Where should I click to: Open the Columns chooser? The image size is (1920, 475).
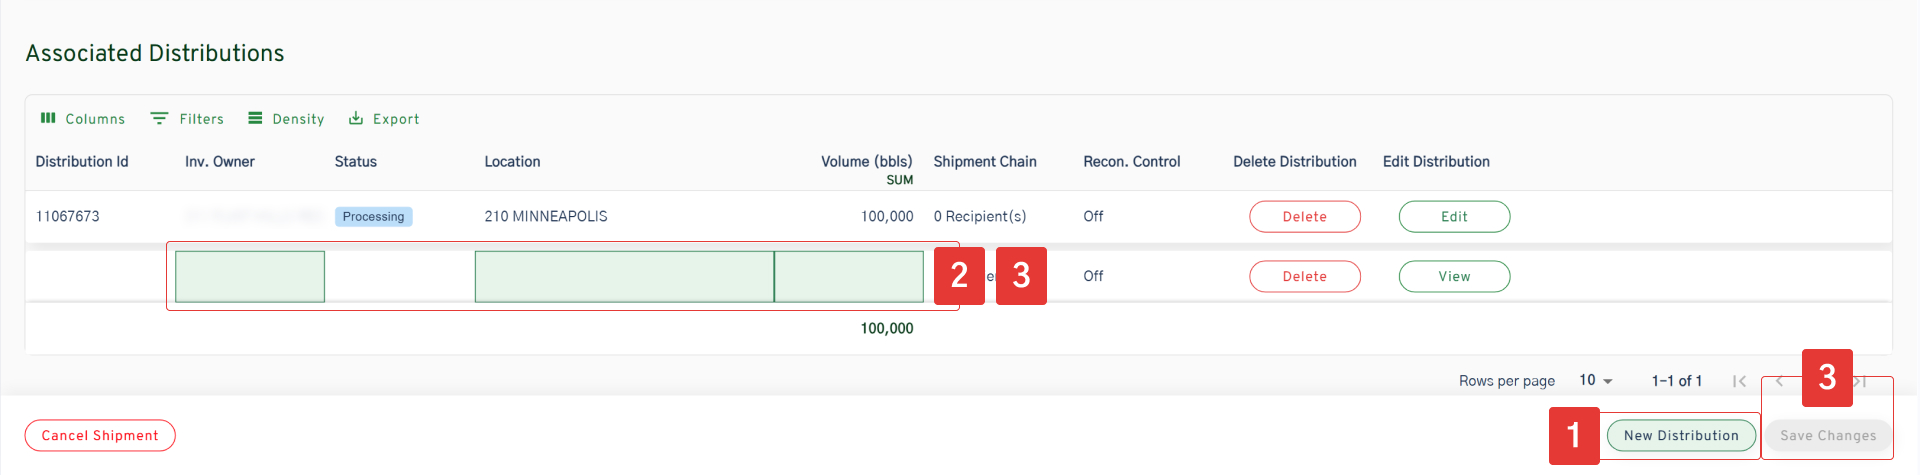coord(83,119)
